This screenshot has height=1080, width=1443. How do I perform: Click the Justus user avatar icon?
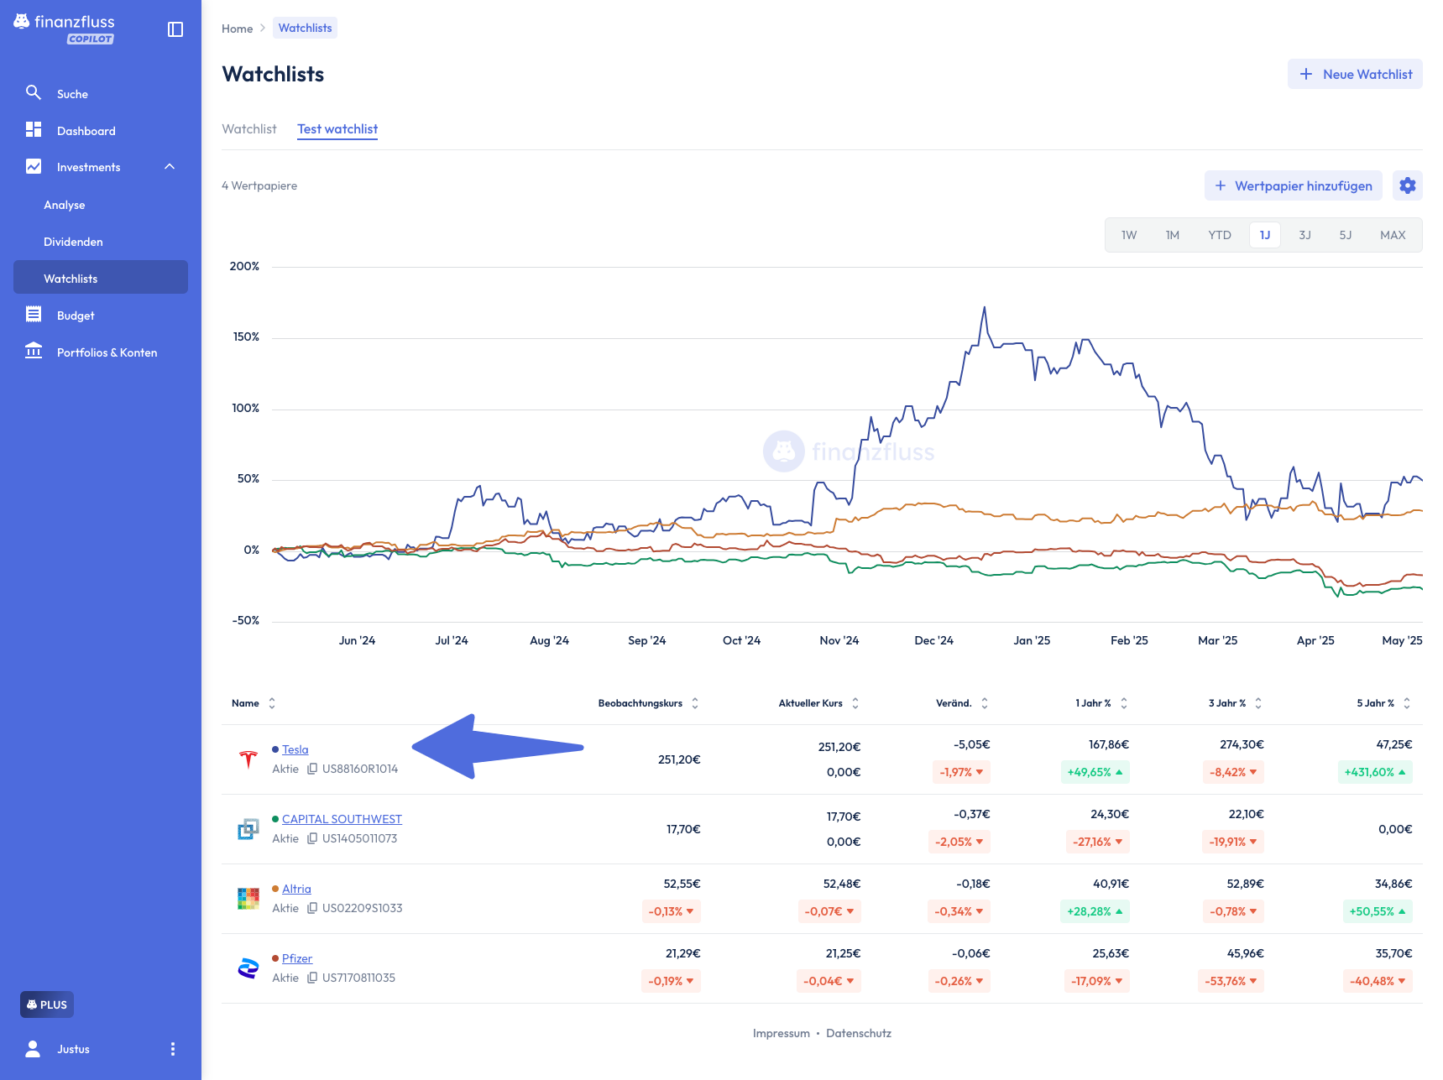coord(33,1049)
